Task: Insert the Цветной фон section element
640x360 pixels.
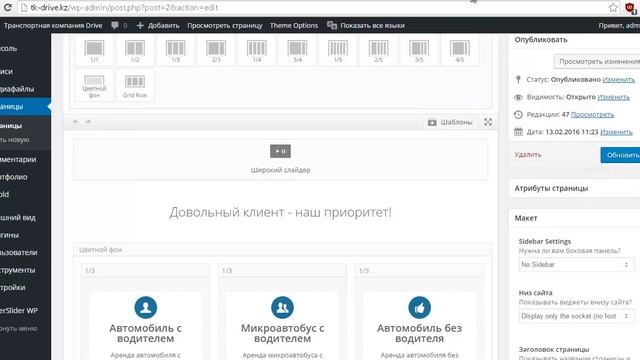Action: [94, 86]
